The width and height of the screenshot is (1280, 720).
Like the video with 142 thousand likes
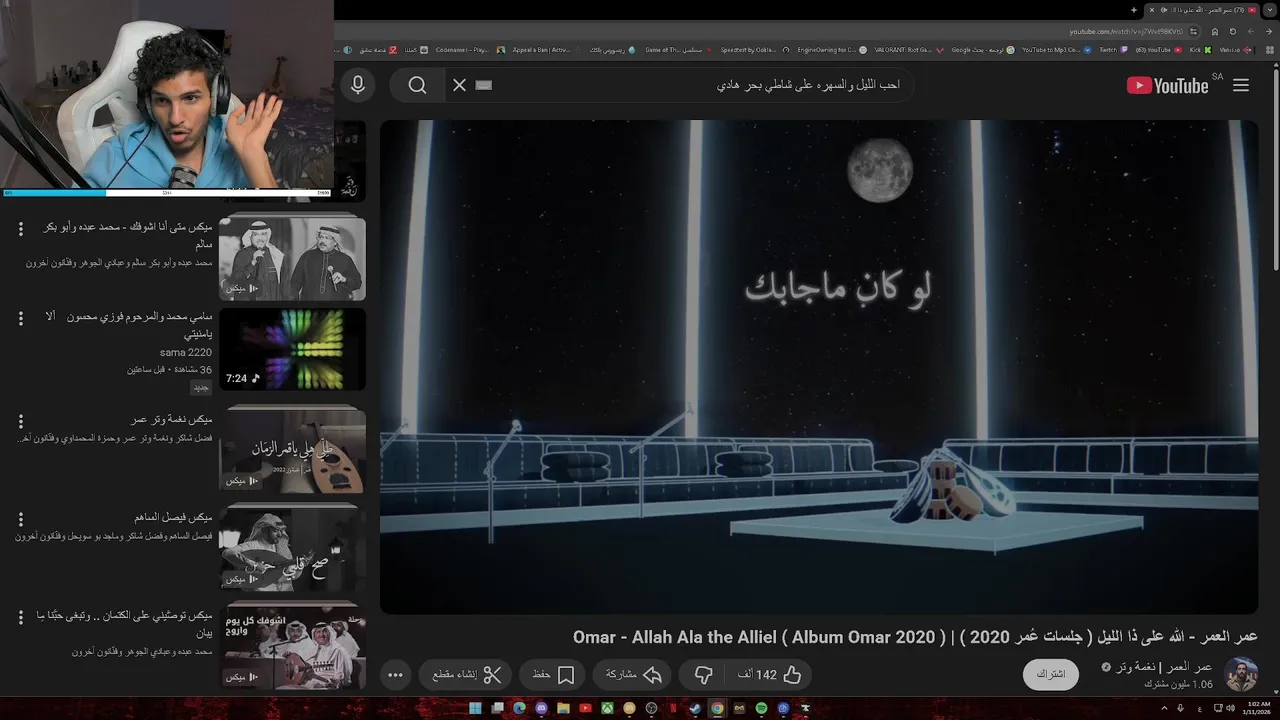tap(770, 675)
